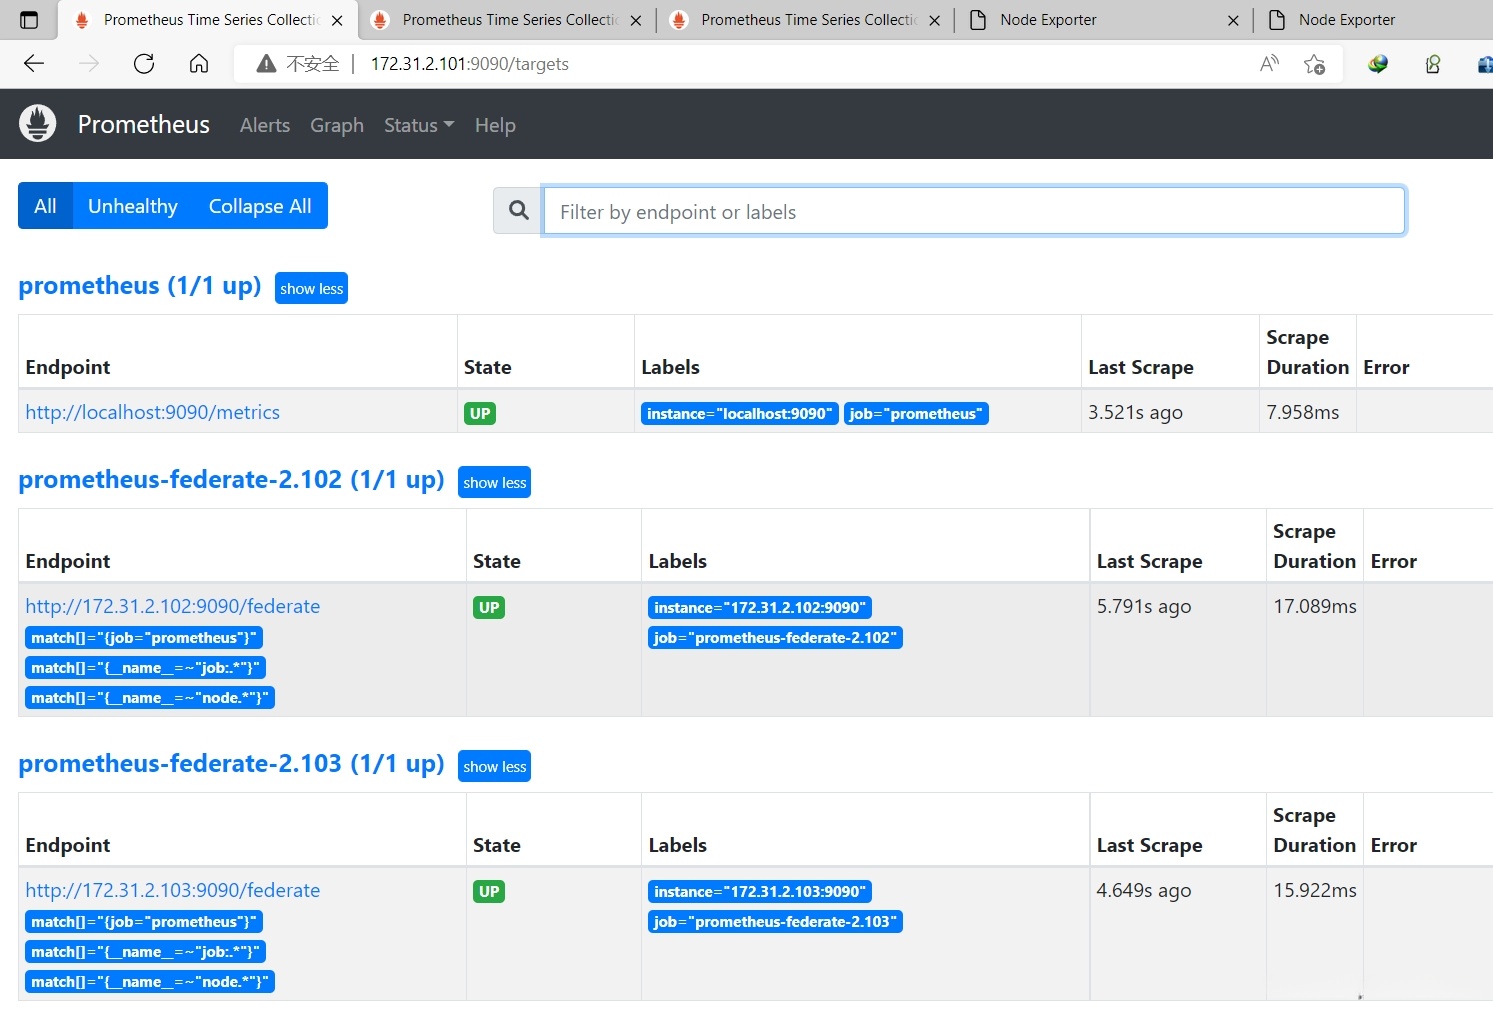Select the All targets filter

(45, 206)
